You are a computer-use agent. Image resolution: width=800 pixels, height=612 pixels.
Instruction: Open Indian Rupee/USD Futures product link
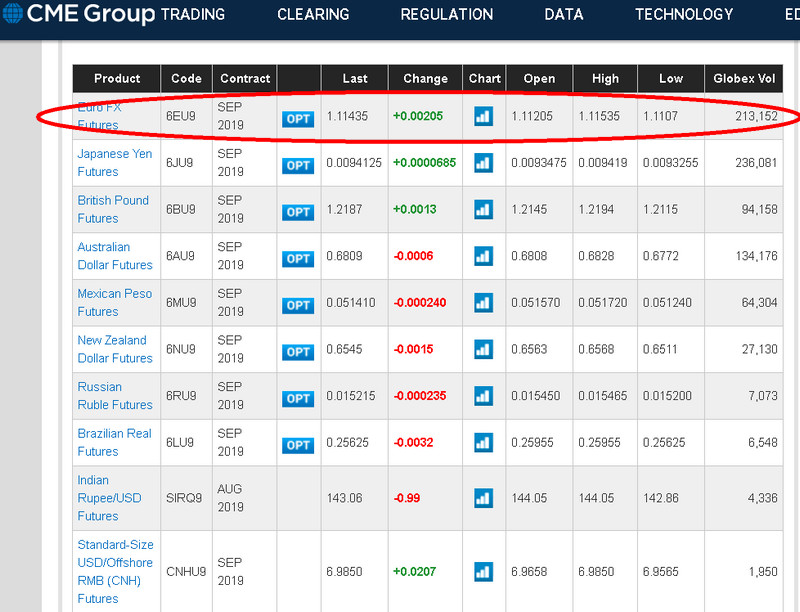109,498
